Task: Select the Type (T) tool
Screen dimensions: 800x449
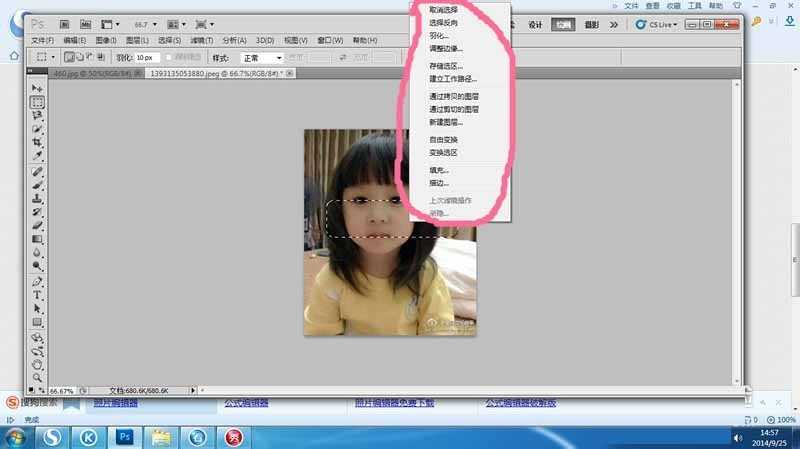Action: coord(37,295)
